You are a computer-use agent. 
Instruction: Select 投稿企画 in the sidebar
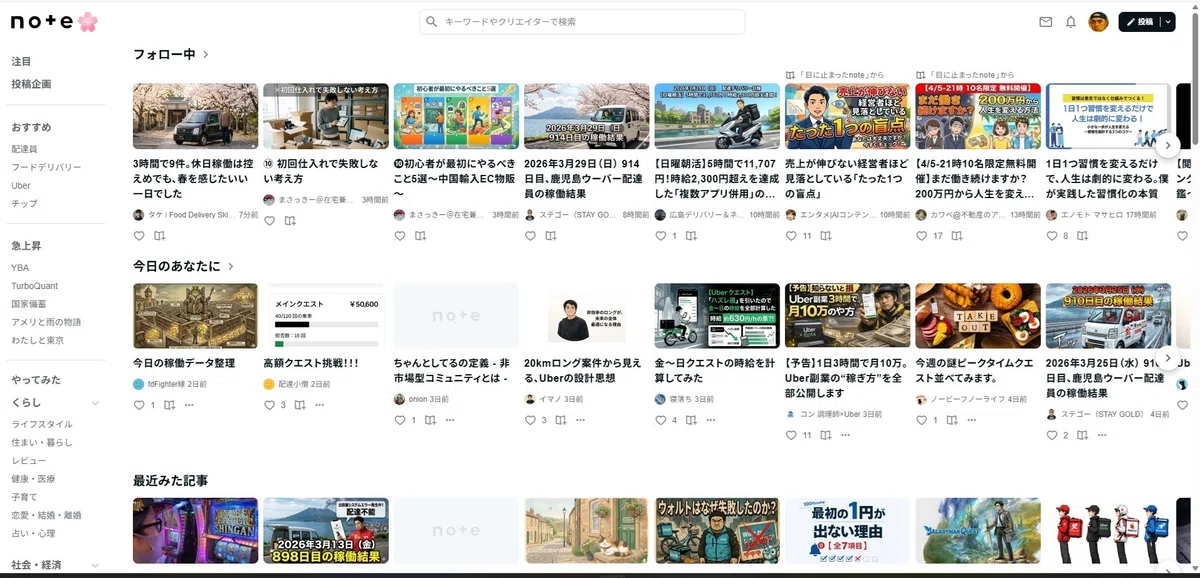pos(31,84)
